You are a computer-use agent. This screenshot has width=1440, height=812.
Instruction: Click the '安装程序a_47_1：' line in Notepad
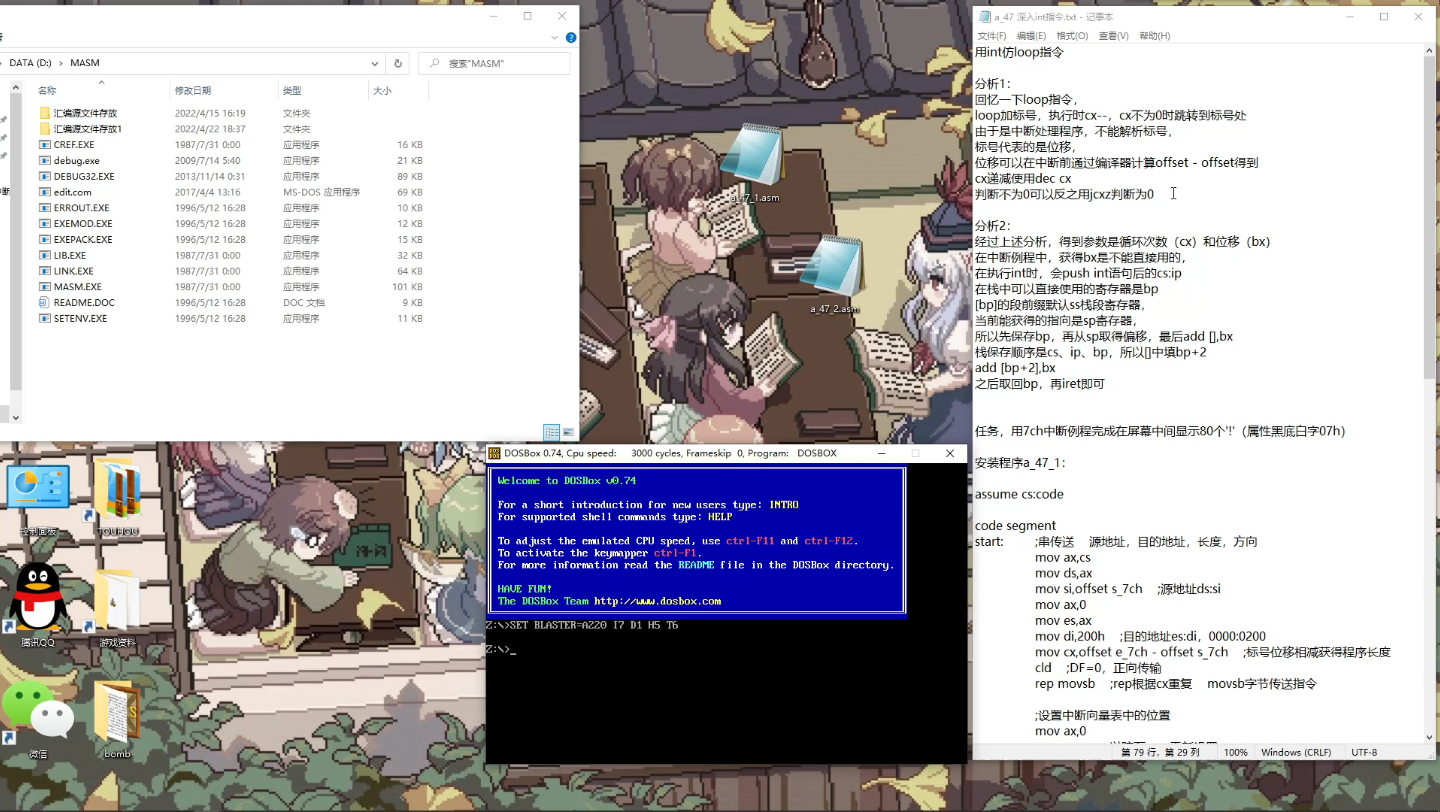(x=1020, y=463)
